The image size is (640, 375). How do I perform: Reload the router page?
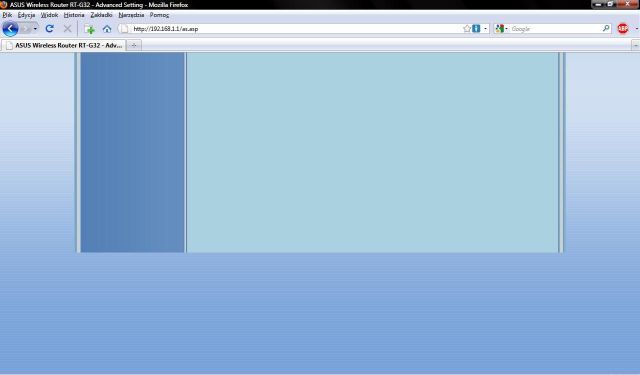pyautogui.click(x=50, y=29)
